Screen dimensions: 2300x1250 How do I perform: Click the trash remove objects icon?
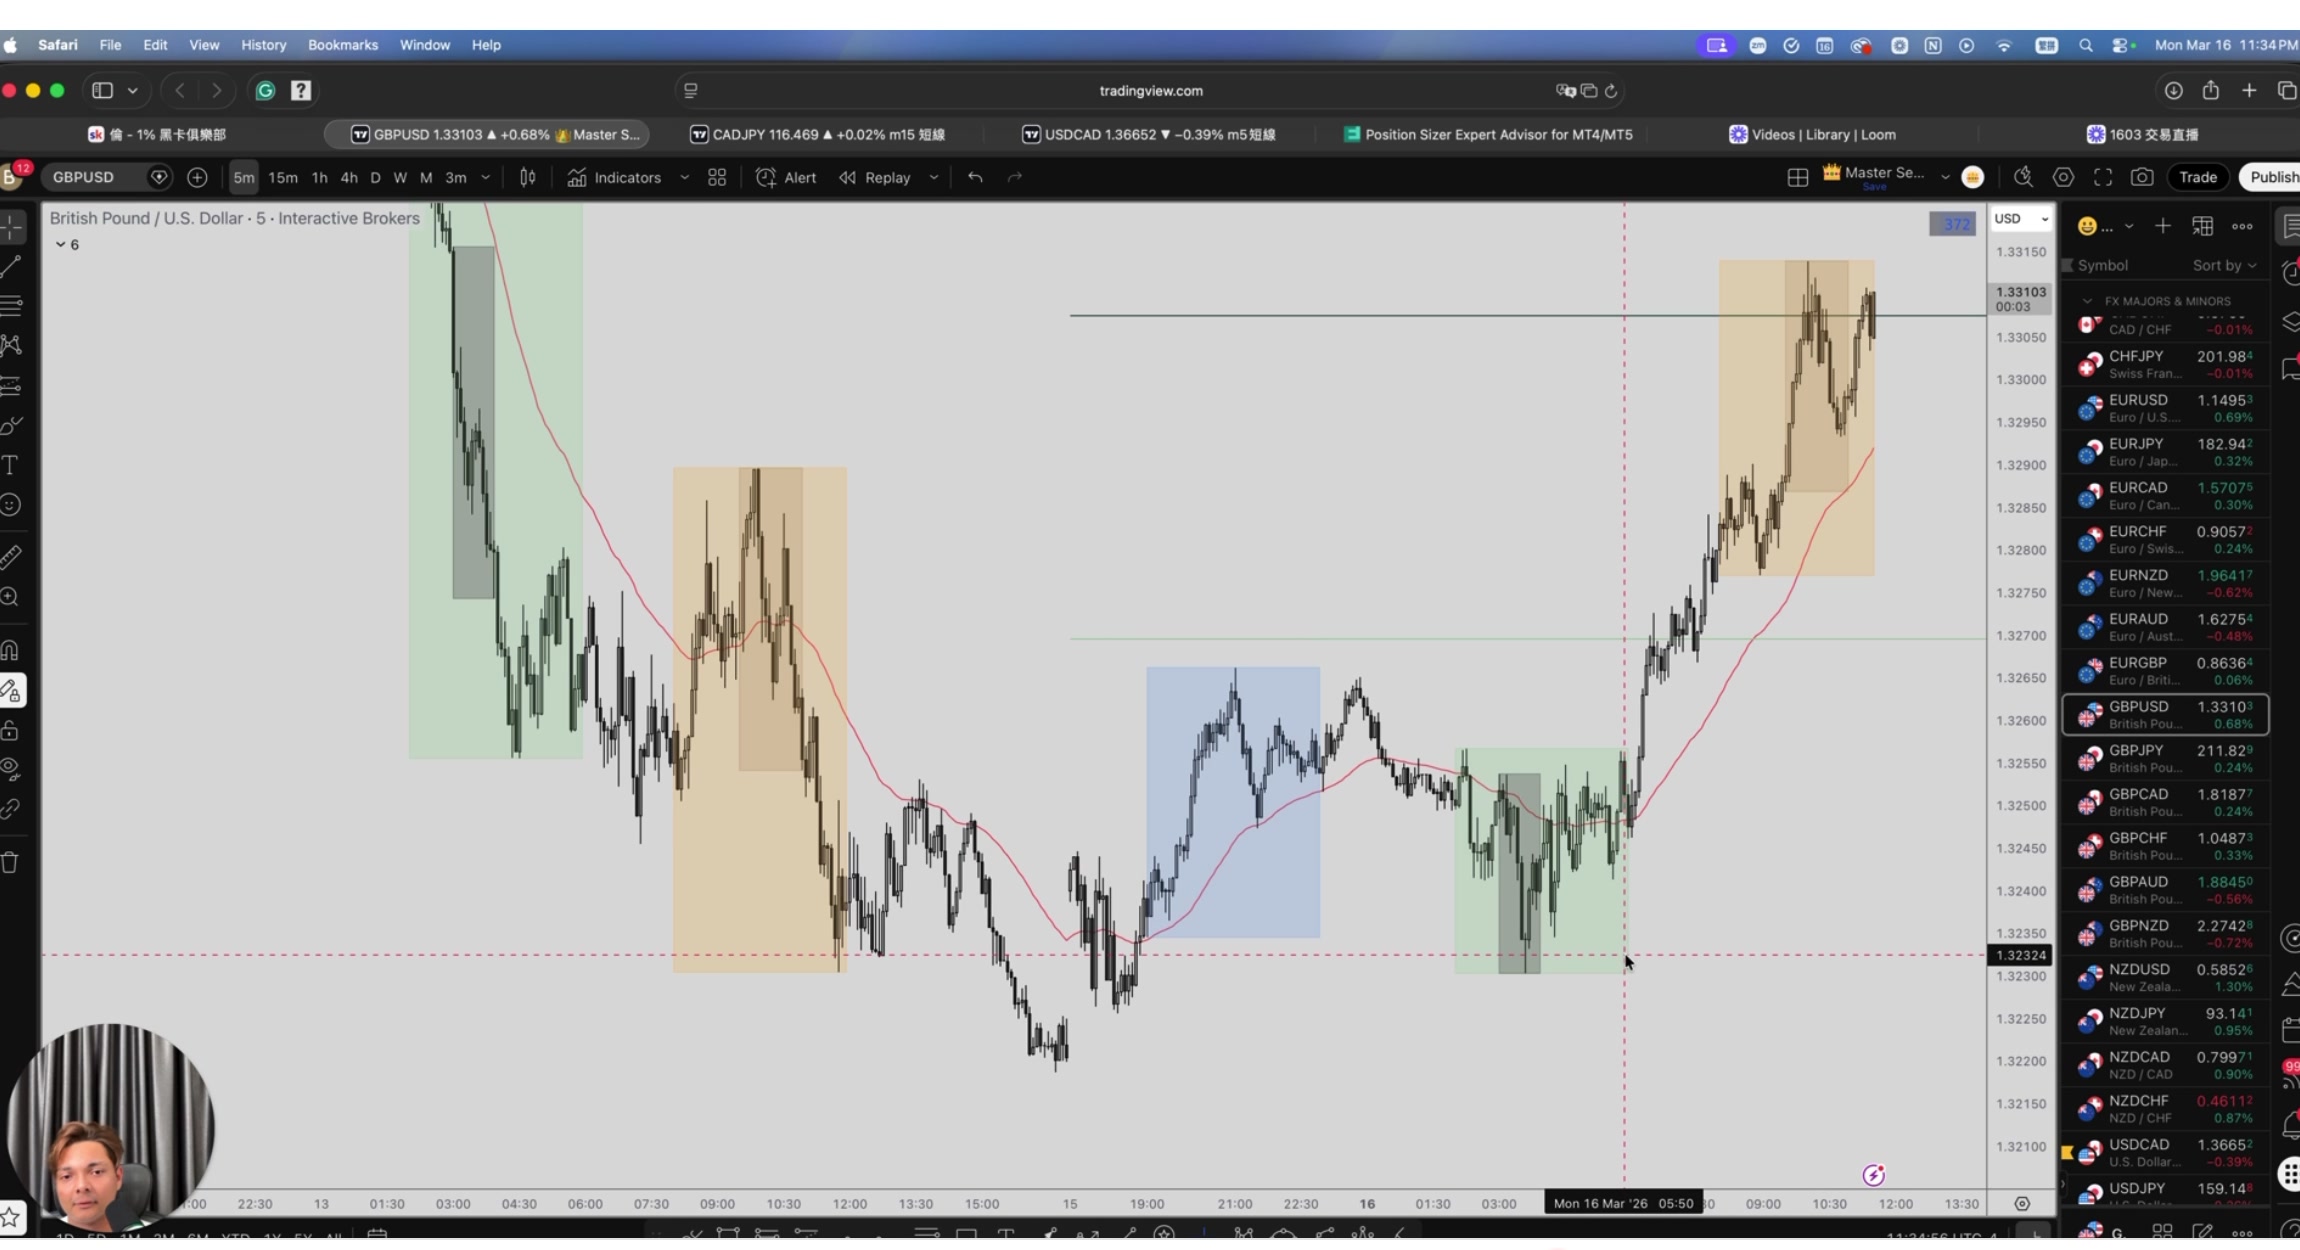(x=11, y=862)
